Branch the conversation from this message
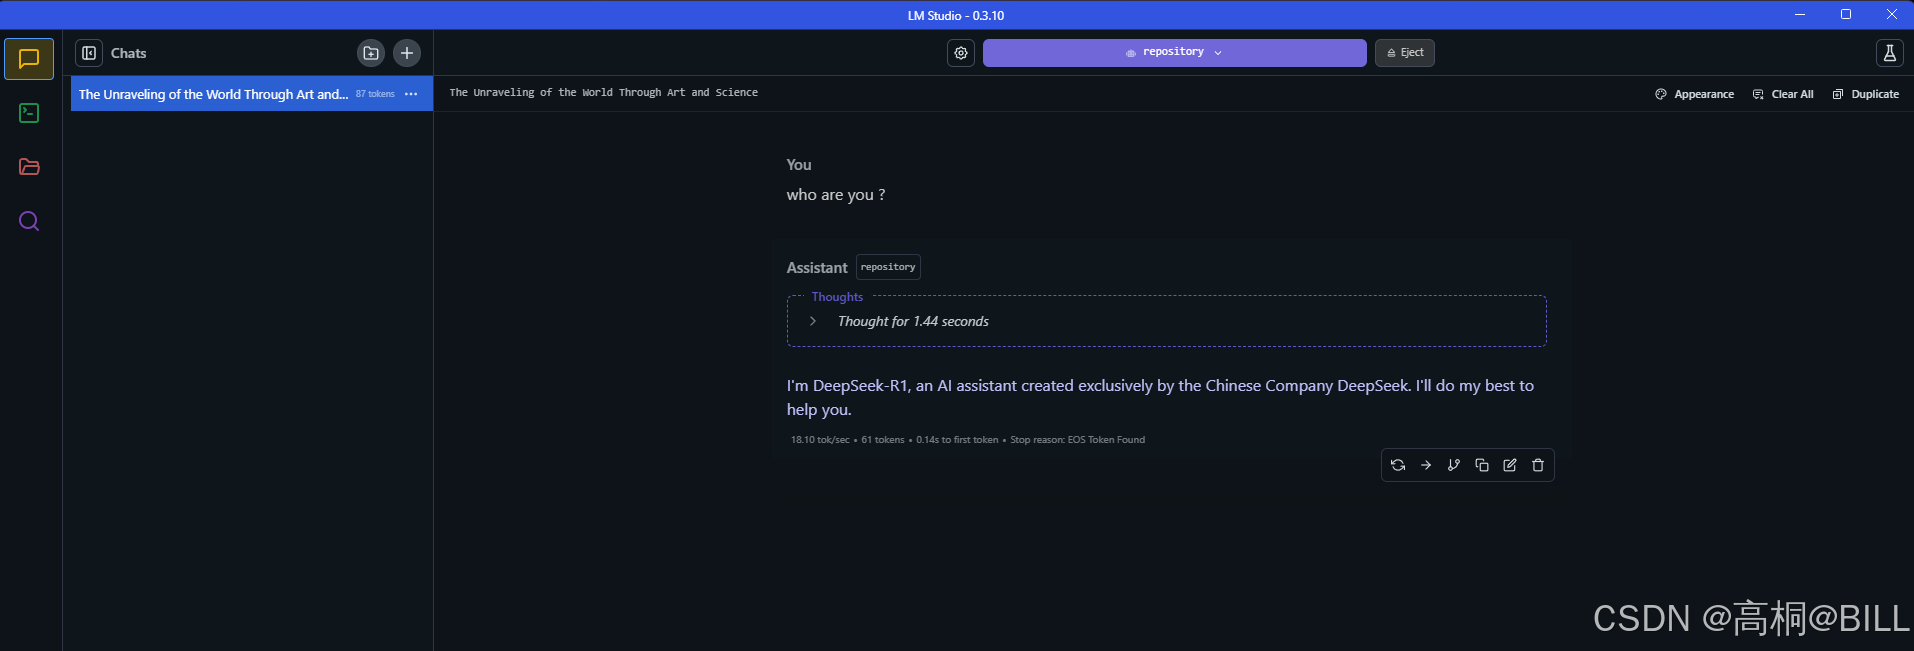The height and width of the screenshot is (651, 1914). pos(1454,465)
